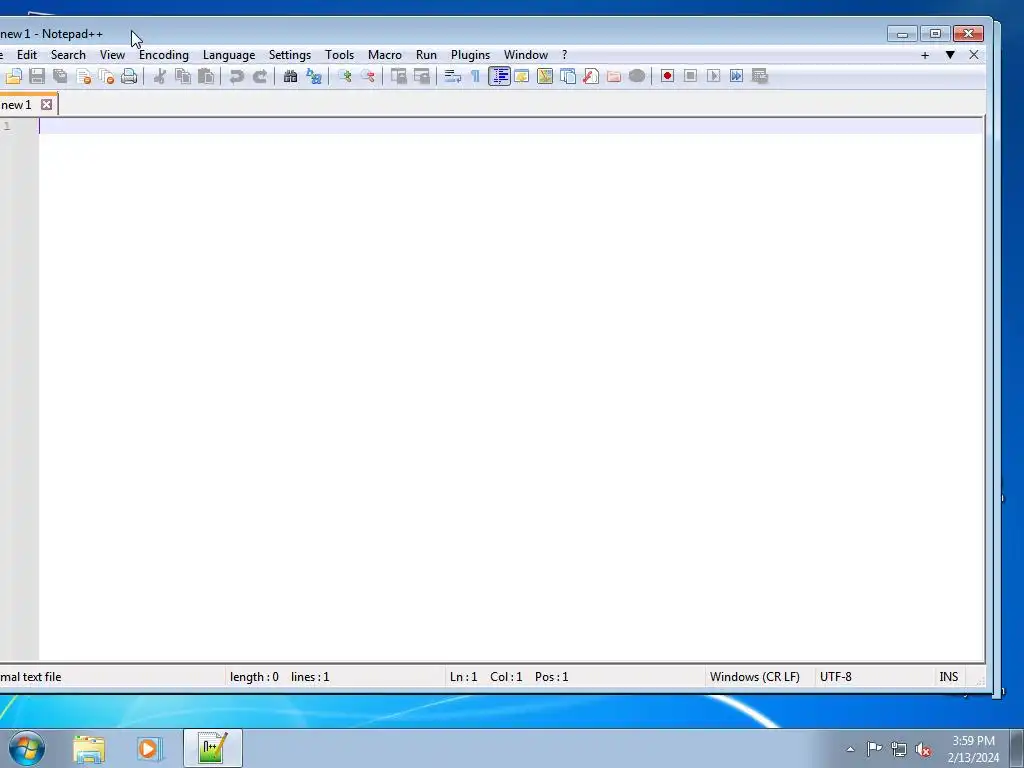Screen dimensions: 1024x768
Task: Click the length : 0 status entry
Action: (x=254, y=677)
